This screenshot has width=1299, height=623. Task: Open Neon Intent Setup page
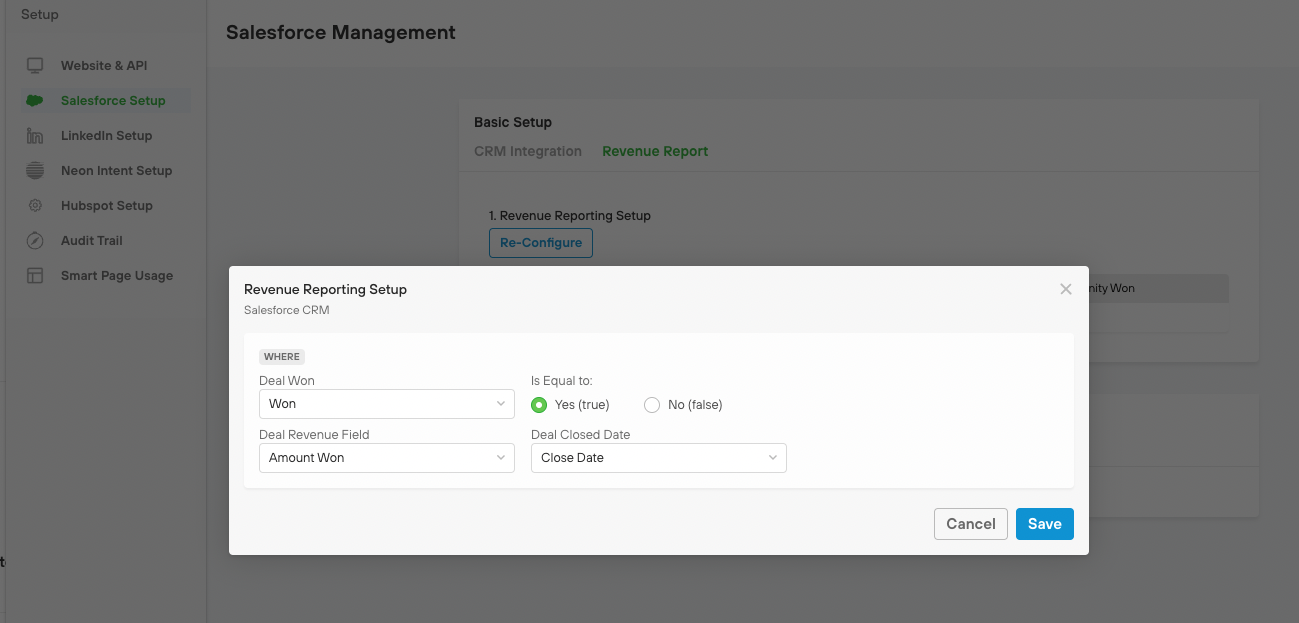pyautogui.click(x=116, y=171)
